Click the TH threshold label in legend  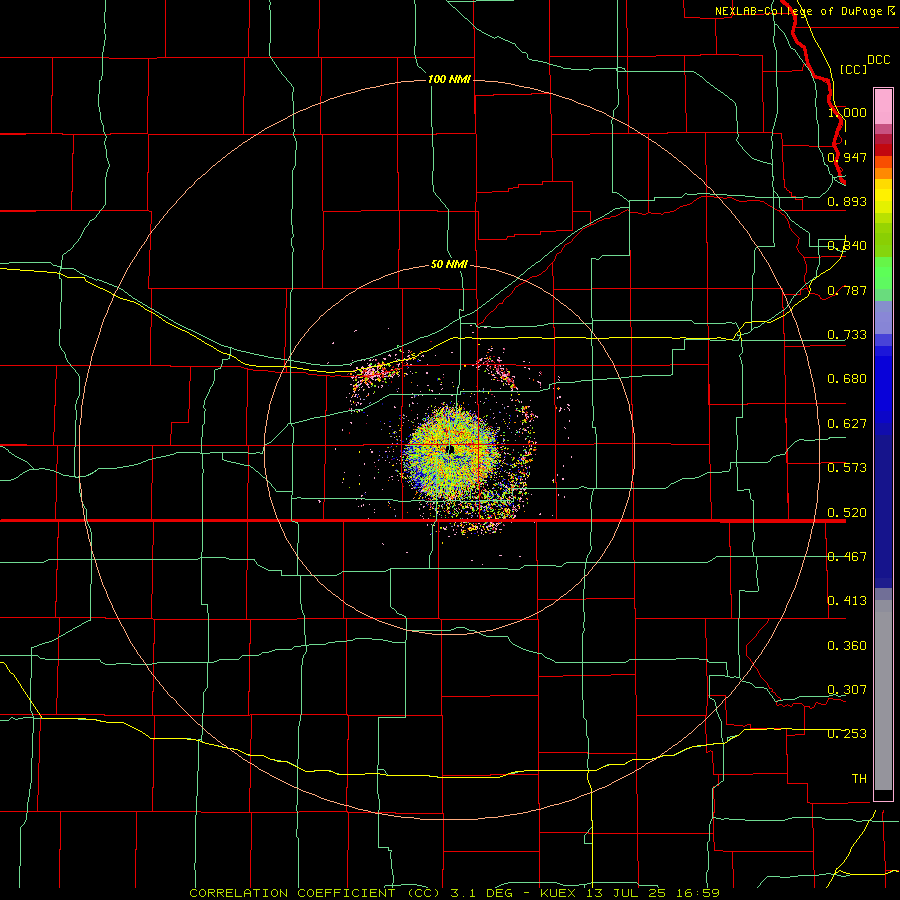click(859, 779)
